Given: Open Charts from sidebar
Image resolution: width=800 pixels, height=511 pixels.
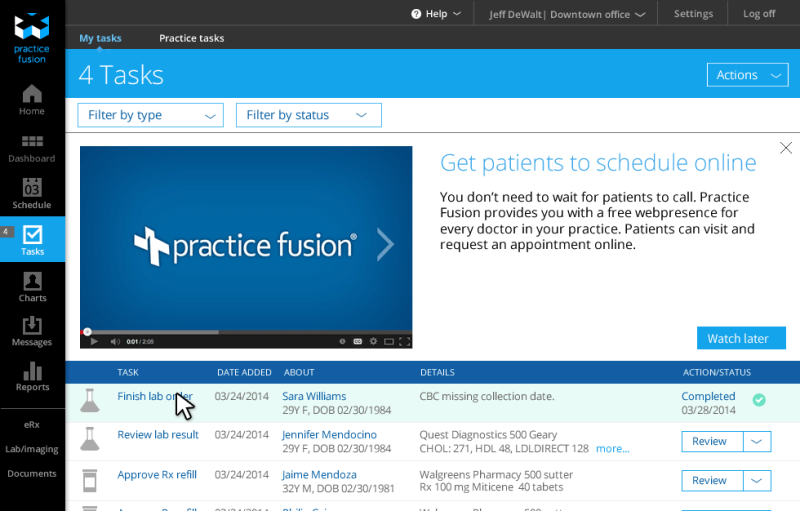Looking at the screenshot, I should point(32,287).
